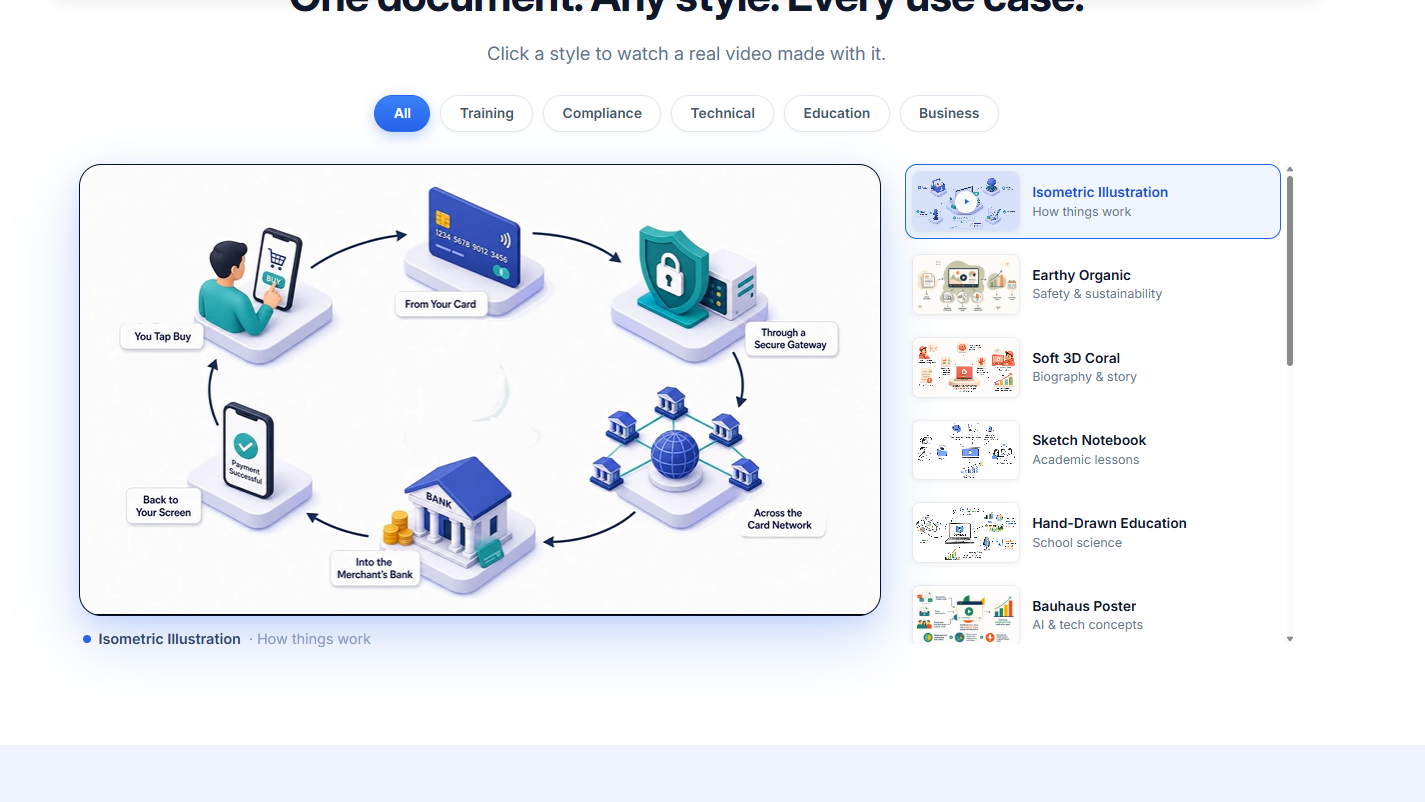Select the All filter tab

402,114
